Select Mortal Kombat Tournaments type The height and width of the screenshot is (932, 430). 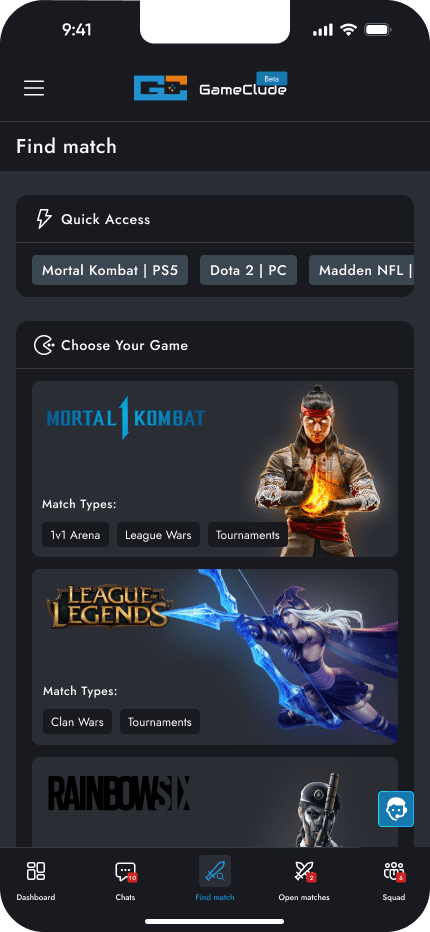click(x=247, y=535)
